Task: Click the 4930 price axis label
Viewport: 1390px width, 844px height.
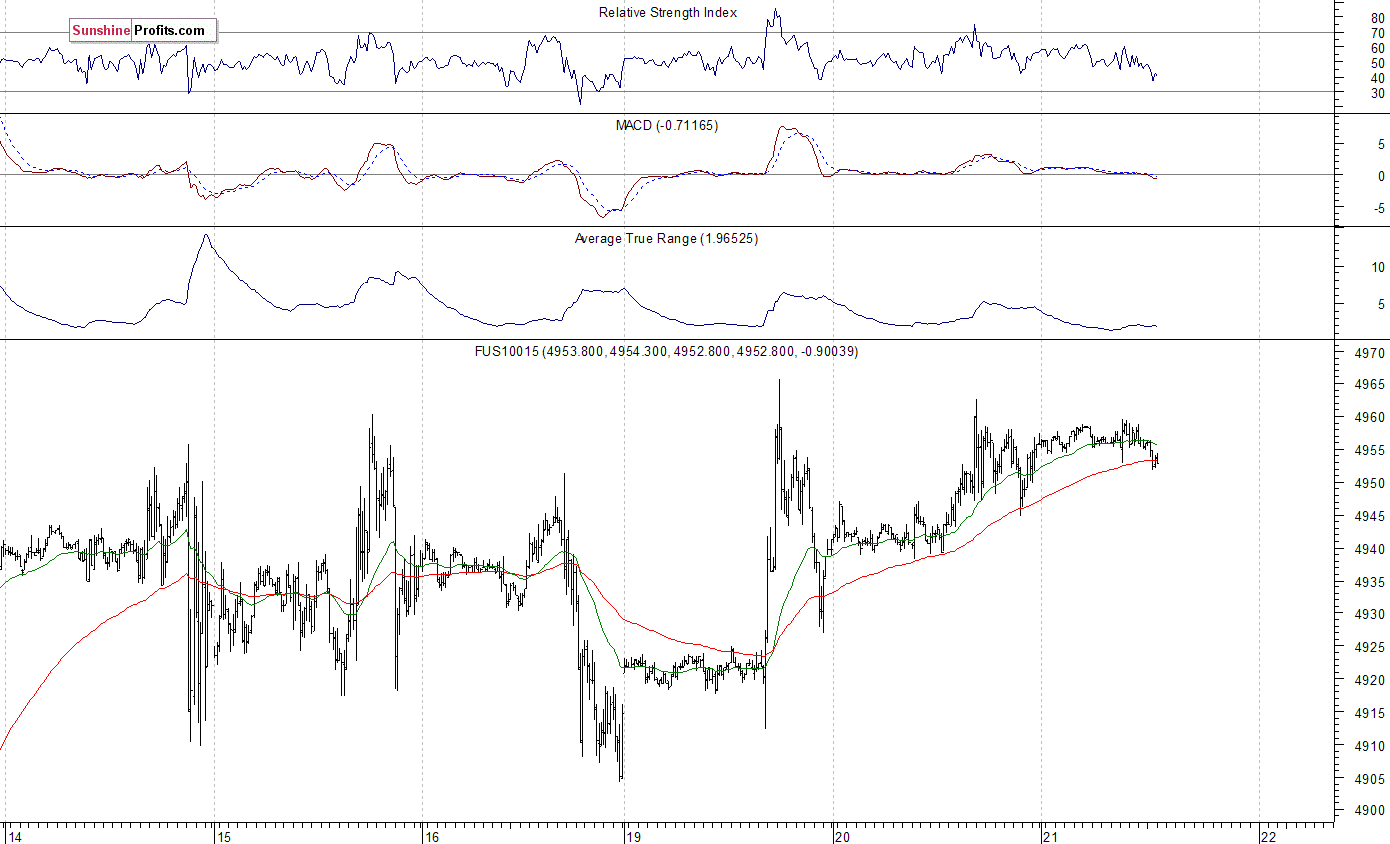Action: tap(1371, 615)
